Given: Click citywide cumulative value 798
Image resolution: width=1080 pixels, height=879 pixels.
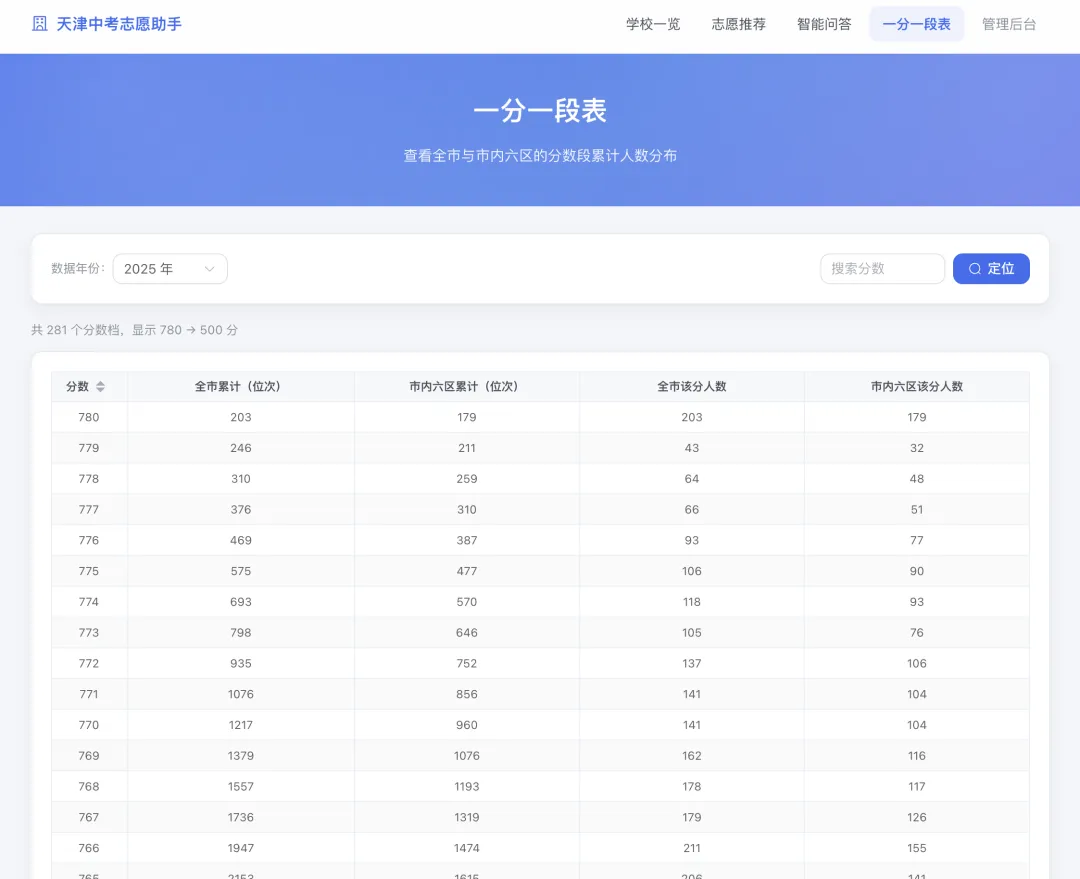Looking at the screenshot, I should (241, 632).
